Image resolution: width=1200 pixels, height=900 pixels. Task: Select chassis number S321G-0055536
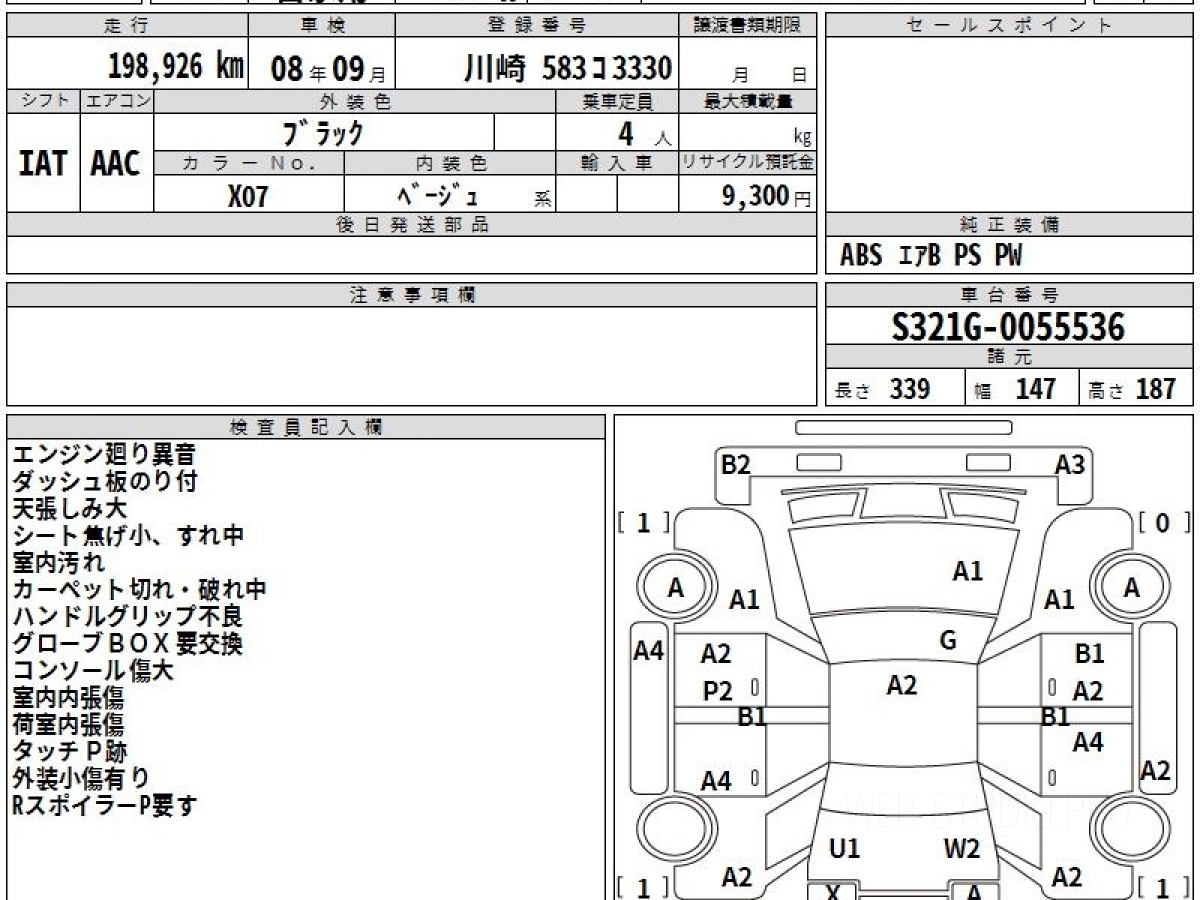click(x=1009, y=326)
